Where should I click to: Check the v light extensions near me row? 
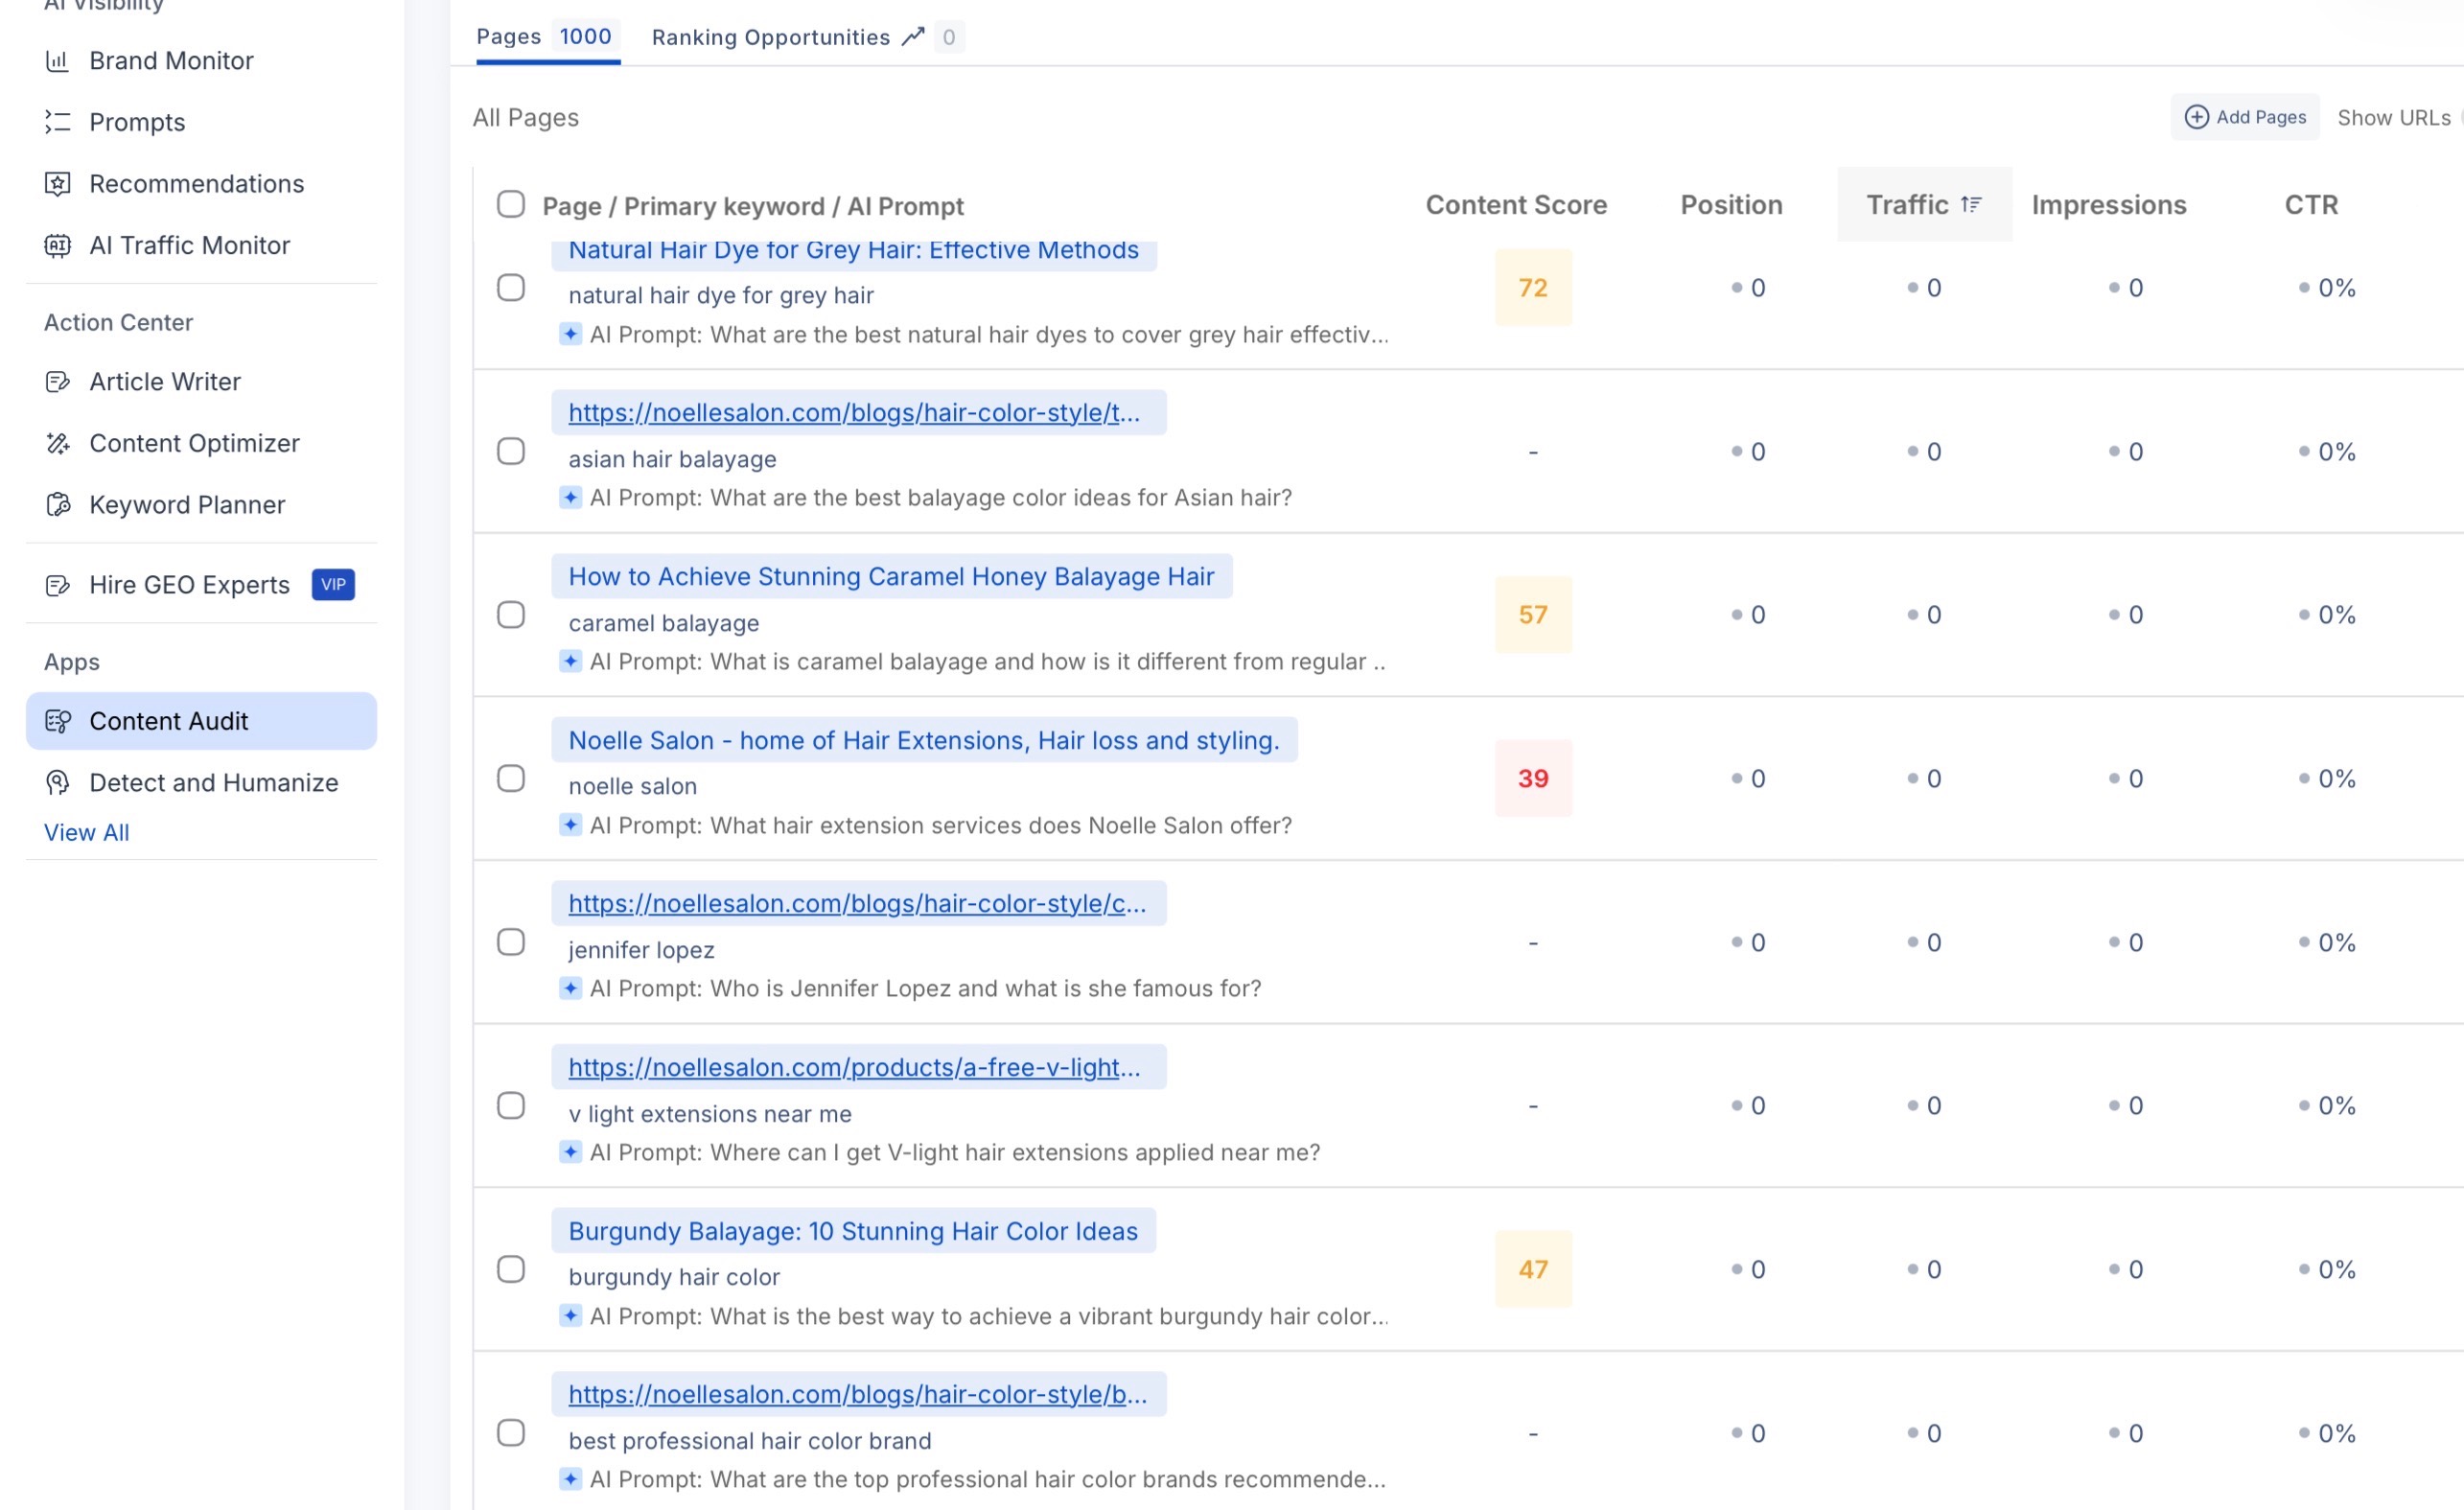(511, 1106)
